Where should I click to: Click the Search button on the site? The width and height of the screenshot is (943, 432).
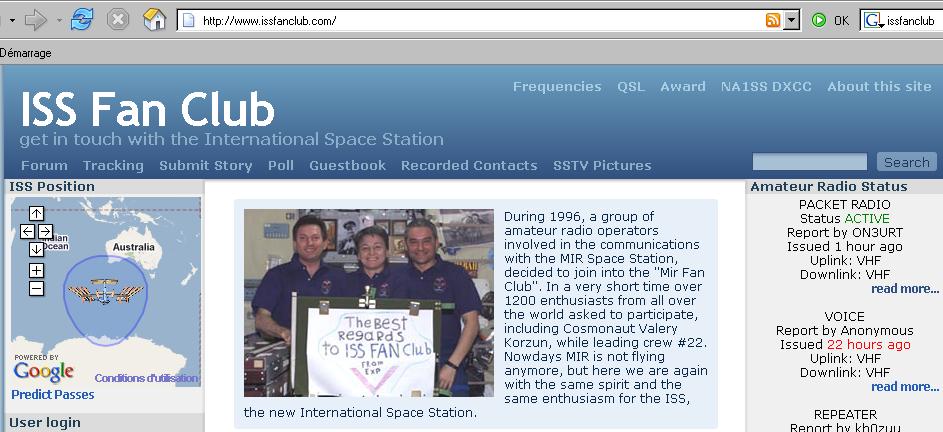pyautogui.click(x=906, y=162)
